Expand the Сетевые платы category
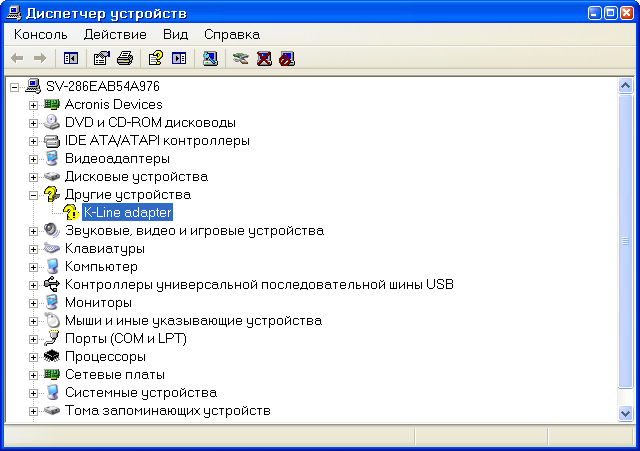The width and height of the screenshot is (640, 451). [33, 375]
